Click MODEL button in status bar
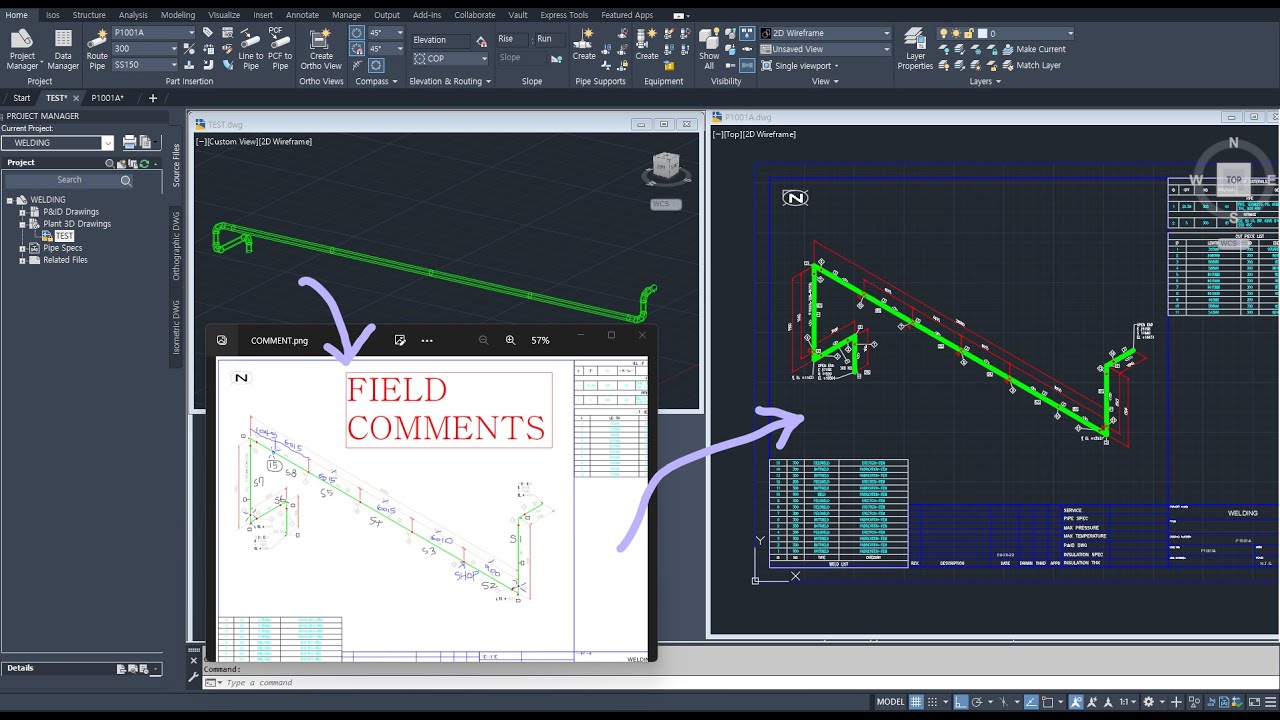 pyautogui.click(x=890, y=702)
